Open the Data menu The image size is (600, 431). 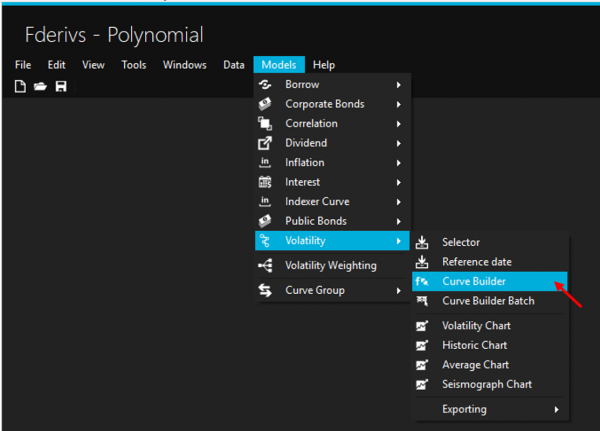(234, 65)
